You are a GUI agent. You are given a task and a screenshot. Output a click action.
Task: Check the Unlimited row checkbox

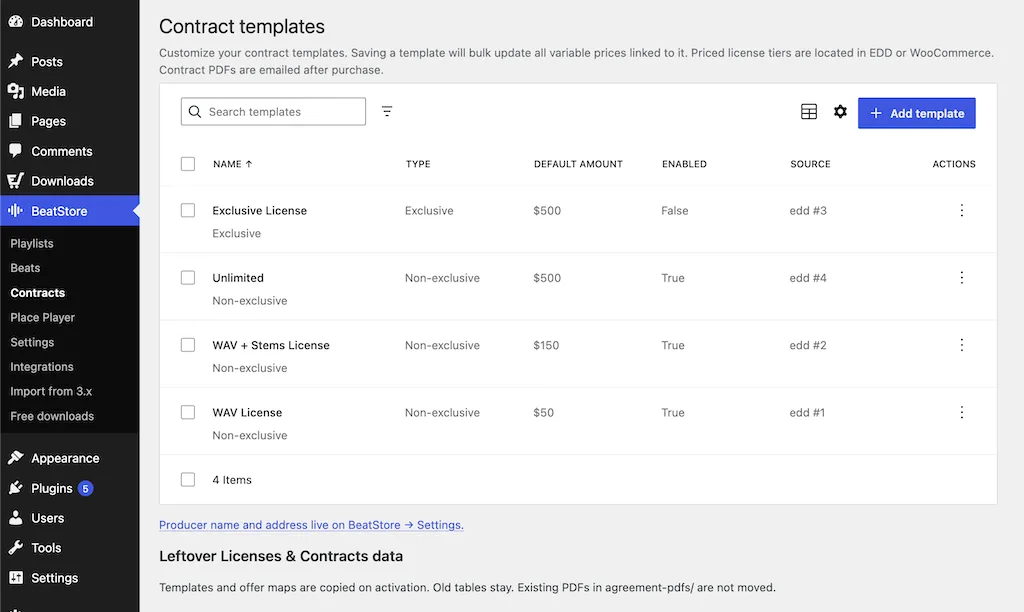(x=187, y=278)
